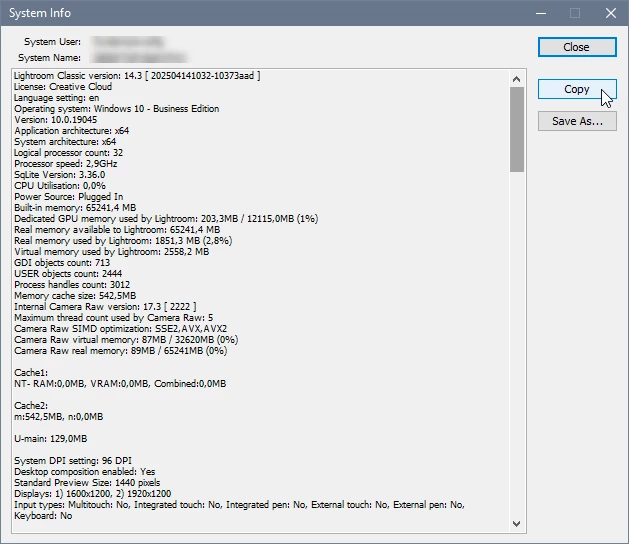Screen dimensions: 629x544
Task: Close the System Info window with X
Action: pos(611,13)
